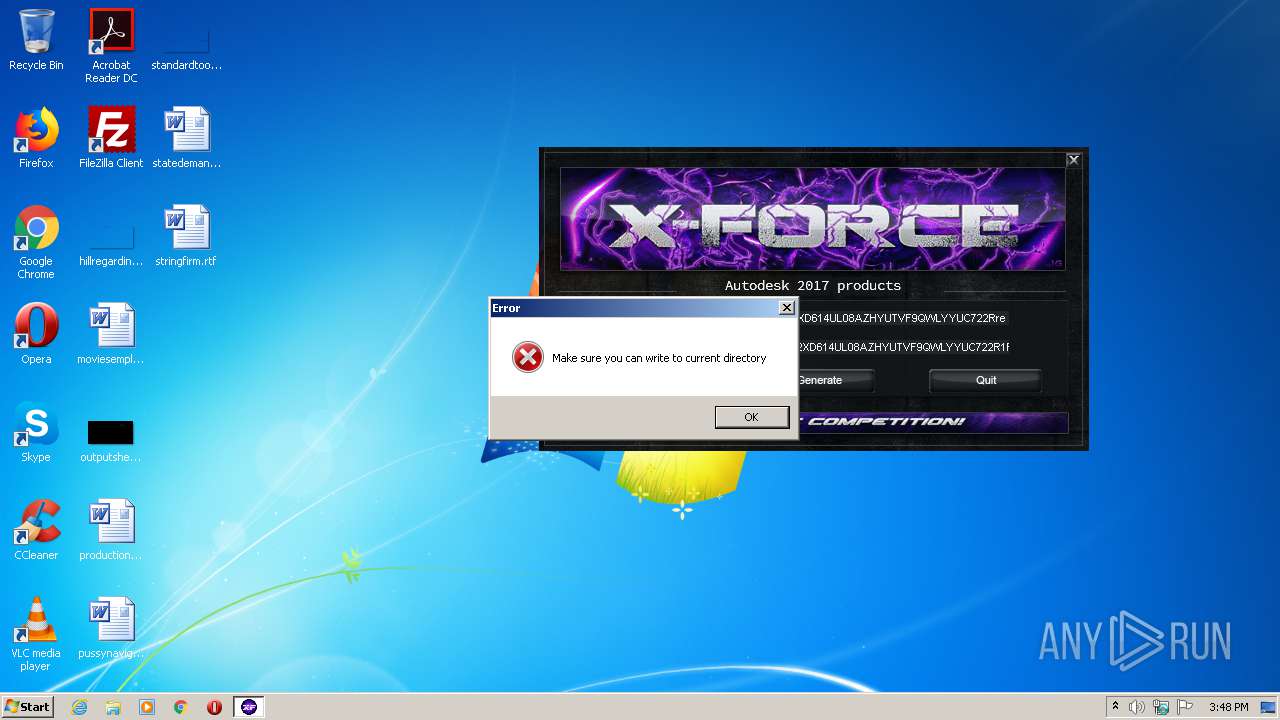This screenshot has height=720, width=1280.
Task: Select moviesempl... document icon
Action: tap(111, 334)
